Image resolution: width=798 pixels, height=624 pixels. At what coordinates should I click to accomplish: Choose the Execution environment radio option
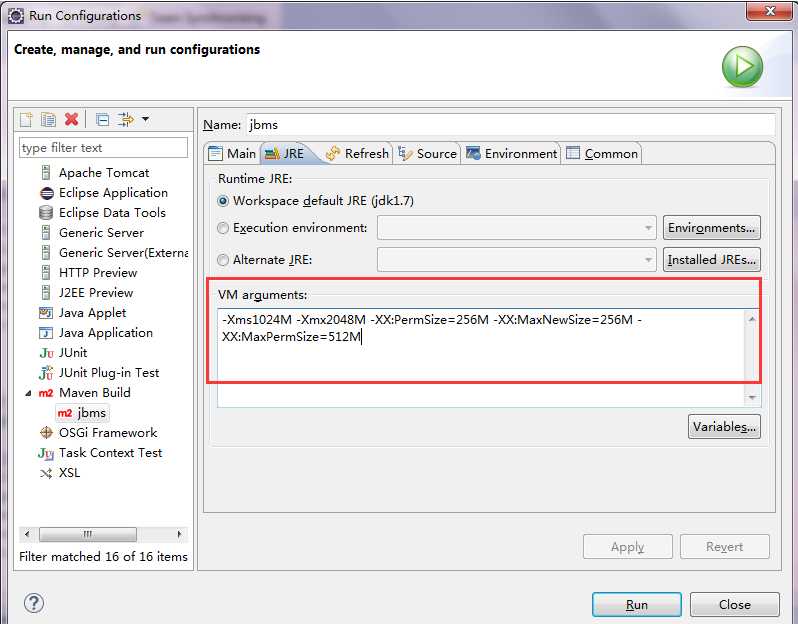tap(224, 228)
